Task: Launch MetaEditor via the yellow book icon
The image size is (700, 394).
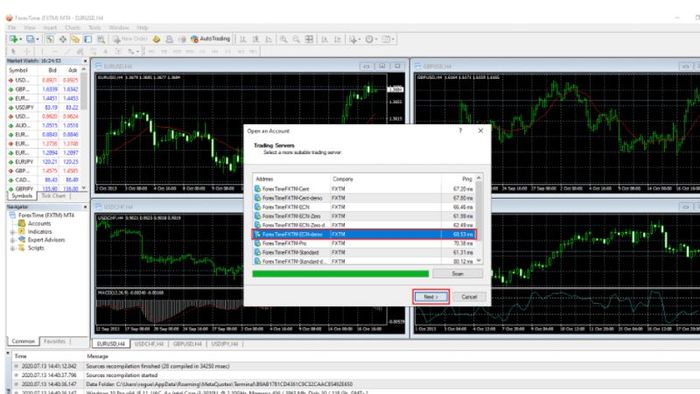Action: click(156, 39)
